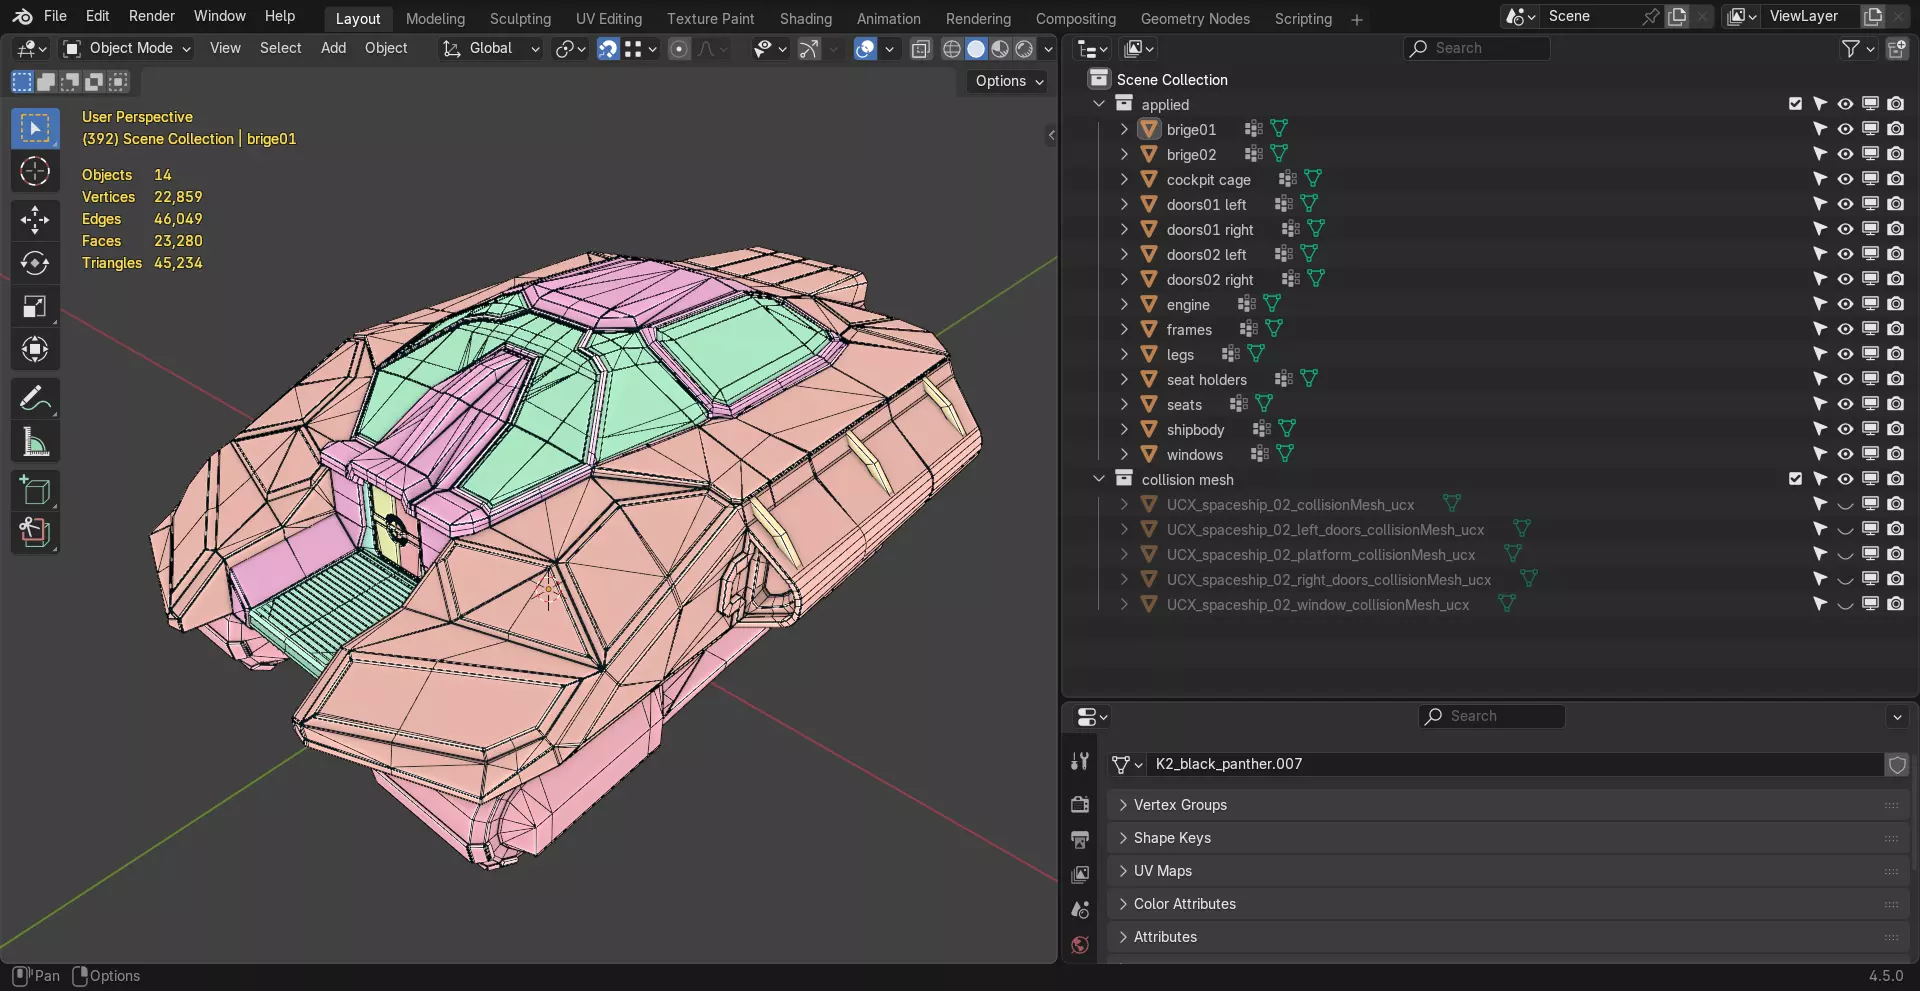The image size is (1920, 991).
Task: Switch to material preview shading
Action: [1000, 48]
